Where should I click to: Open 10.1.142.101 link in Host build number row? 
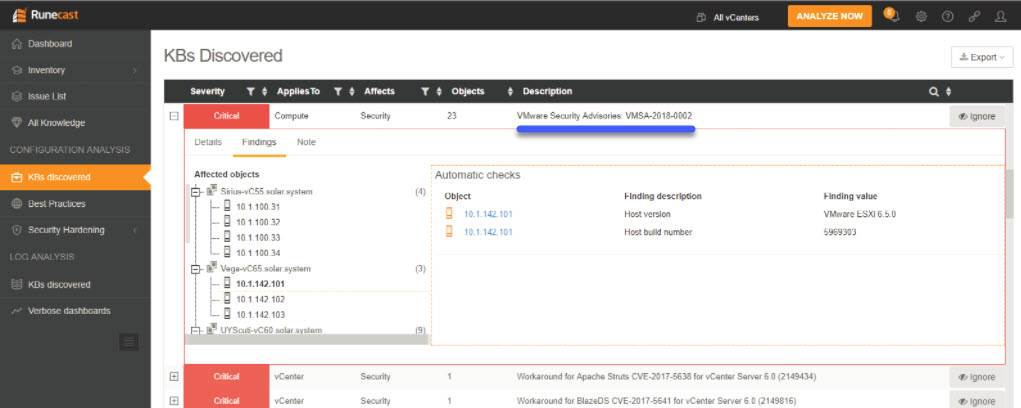[488, 232]
